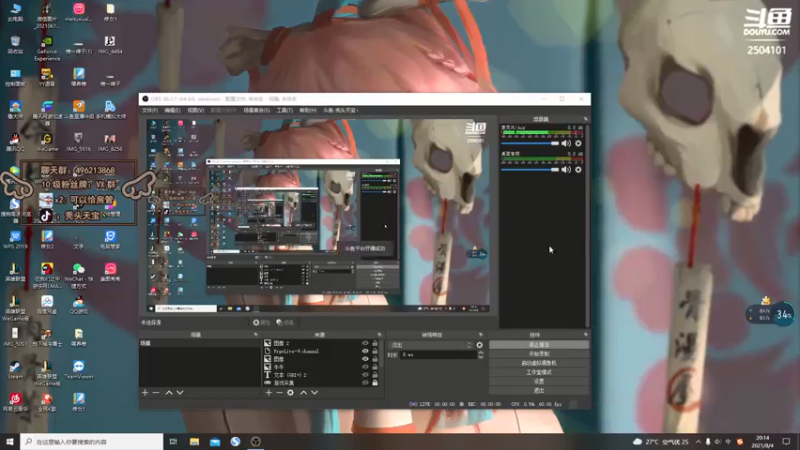Mute the first mixer channel speaker icon
800x450 pixels.
[566, 143]
